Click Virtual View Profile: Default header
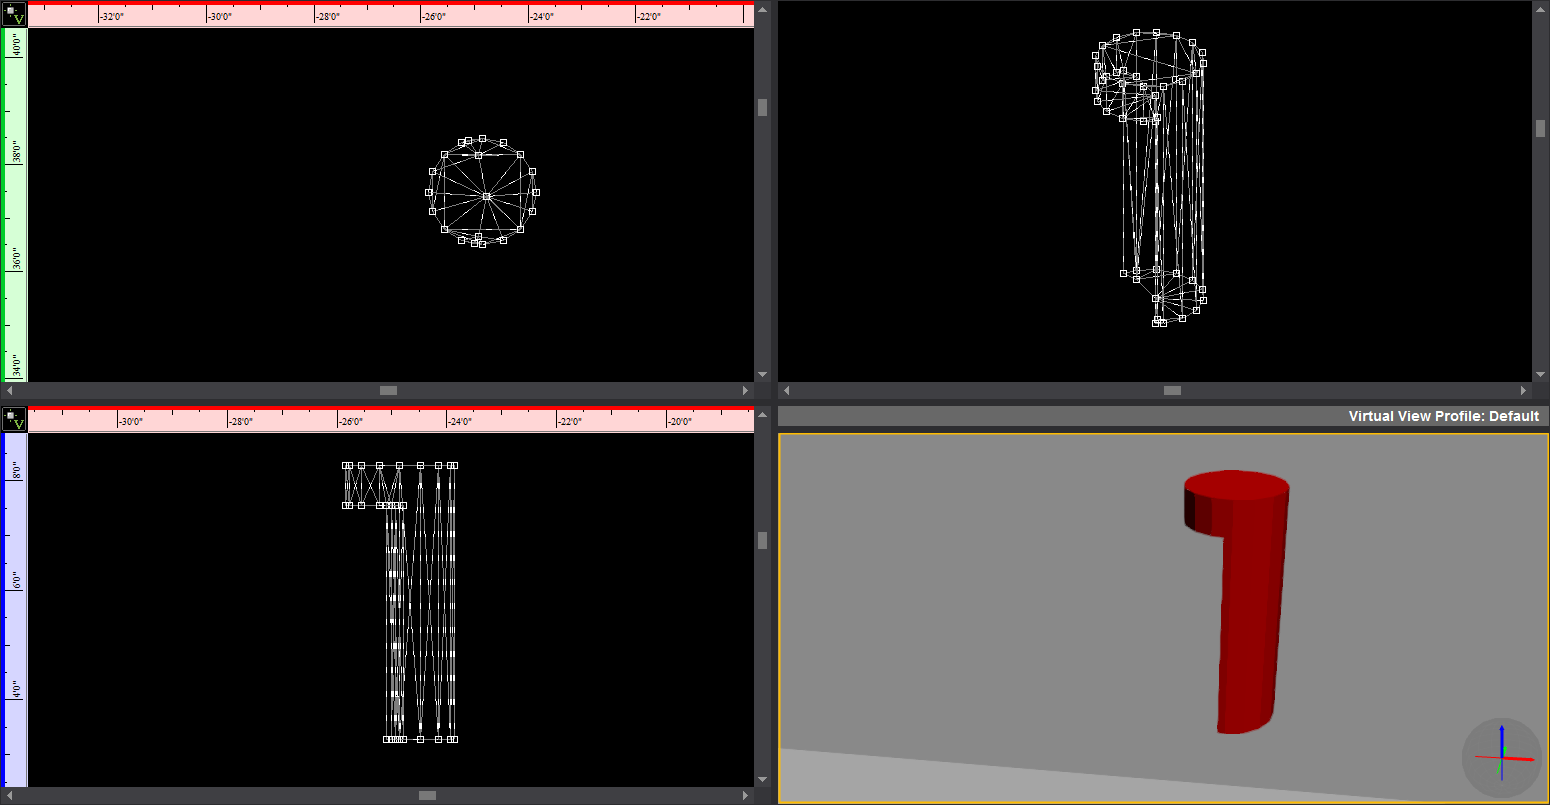The height and width of the screenshot is (805, 1550). [1442, 416]
